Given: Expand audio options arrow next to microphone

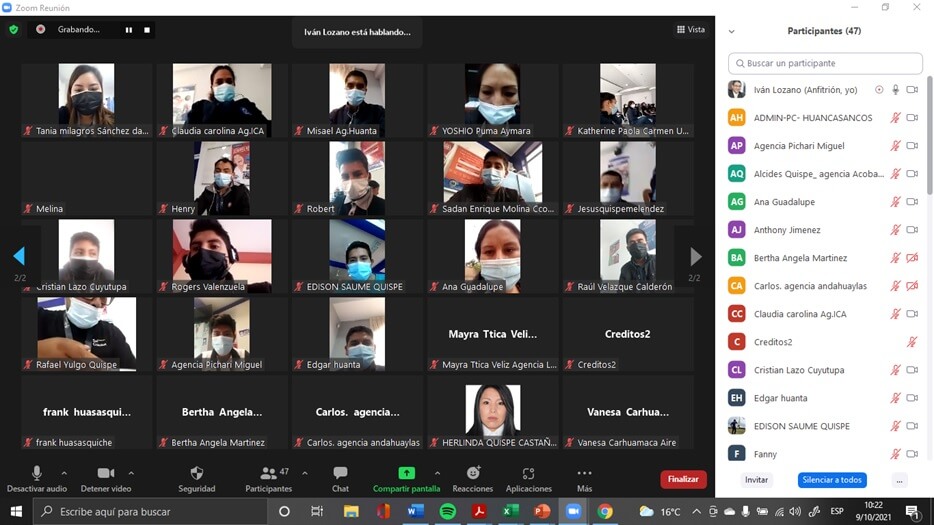Looking at the screenshot, I should (x=64, y=473).
